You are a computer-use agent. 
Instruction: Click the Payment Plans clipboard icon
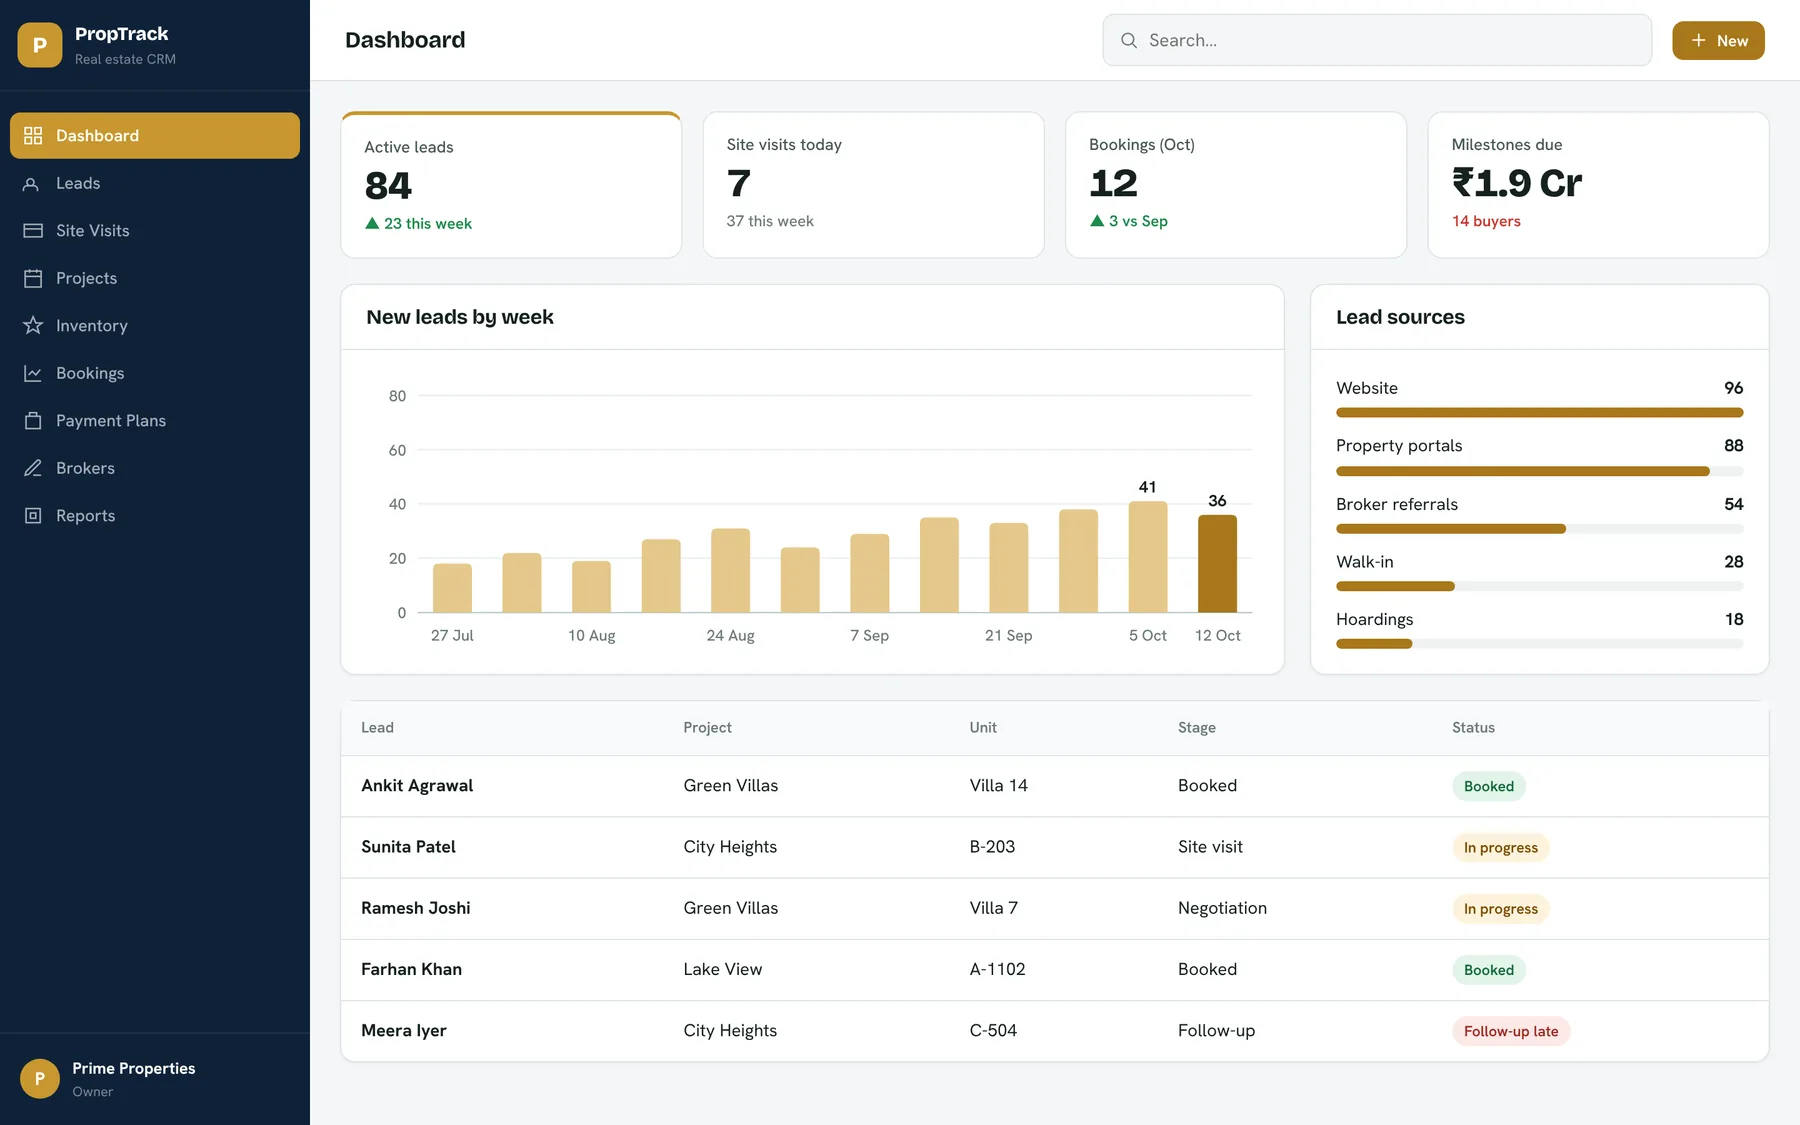[33, 420]
